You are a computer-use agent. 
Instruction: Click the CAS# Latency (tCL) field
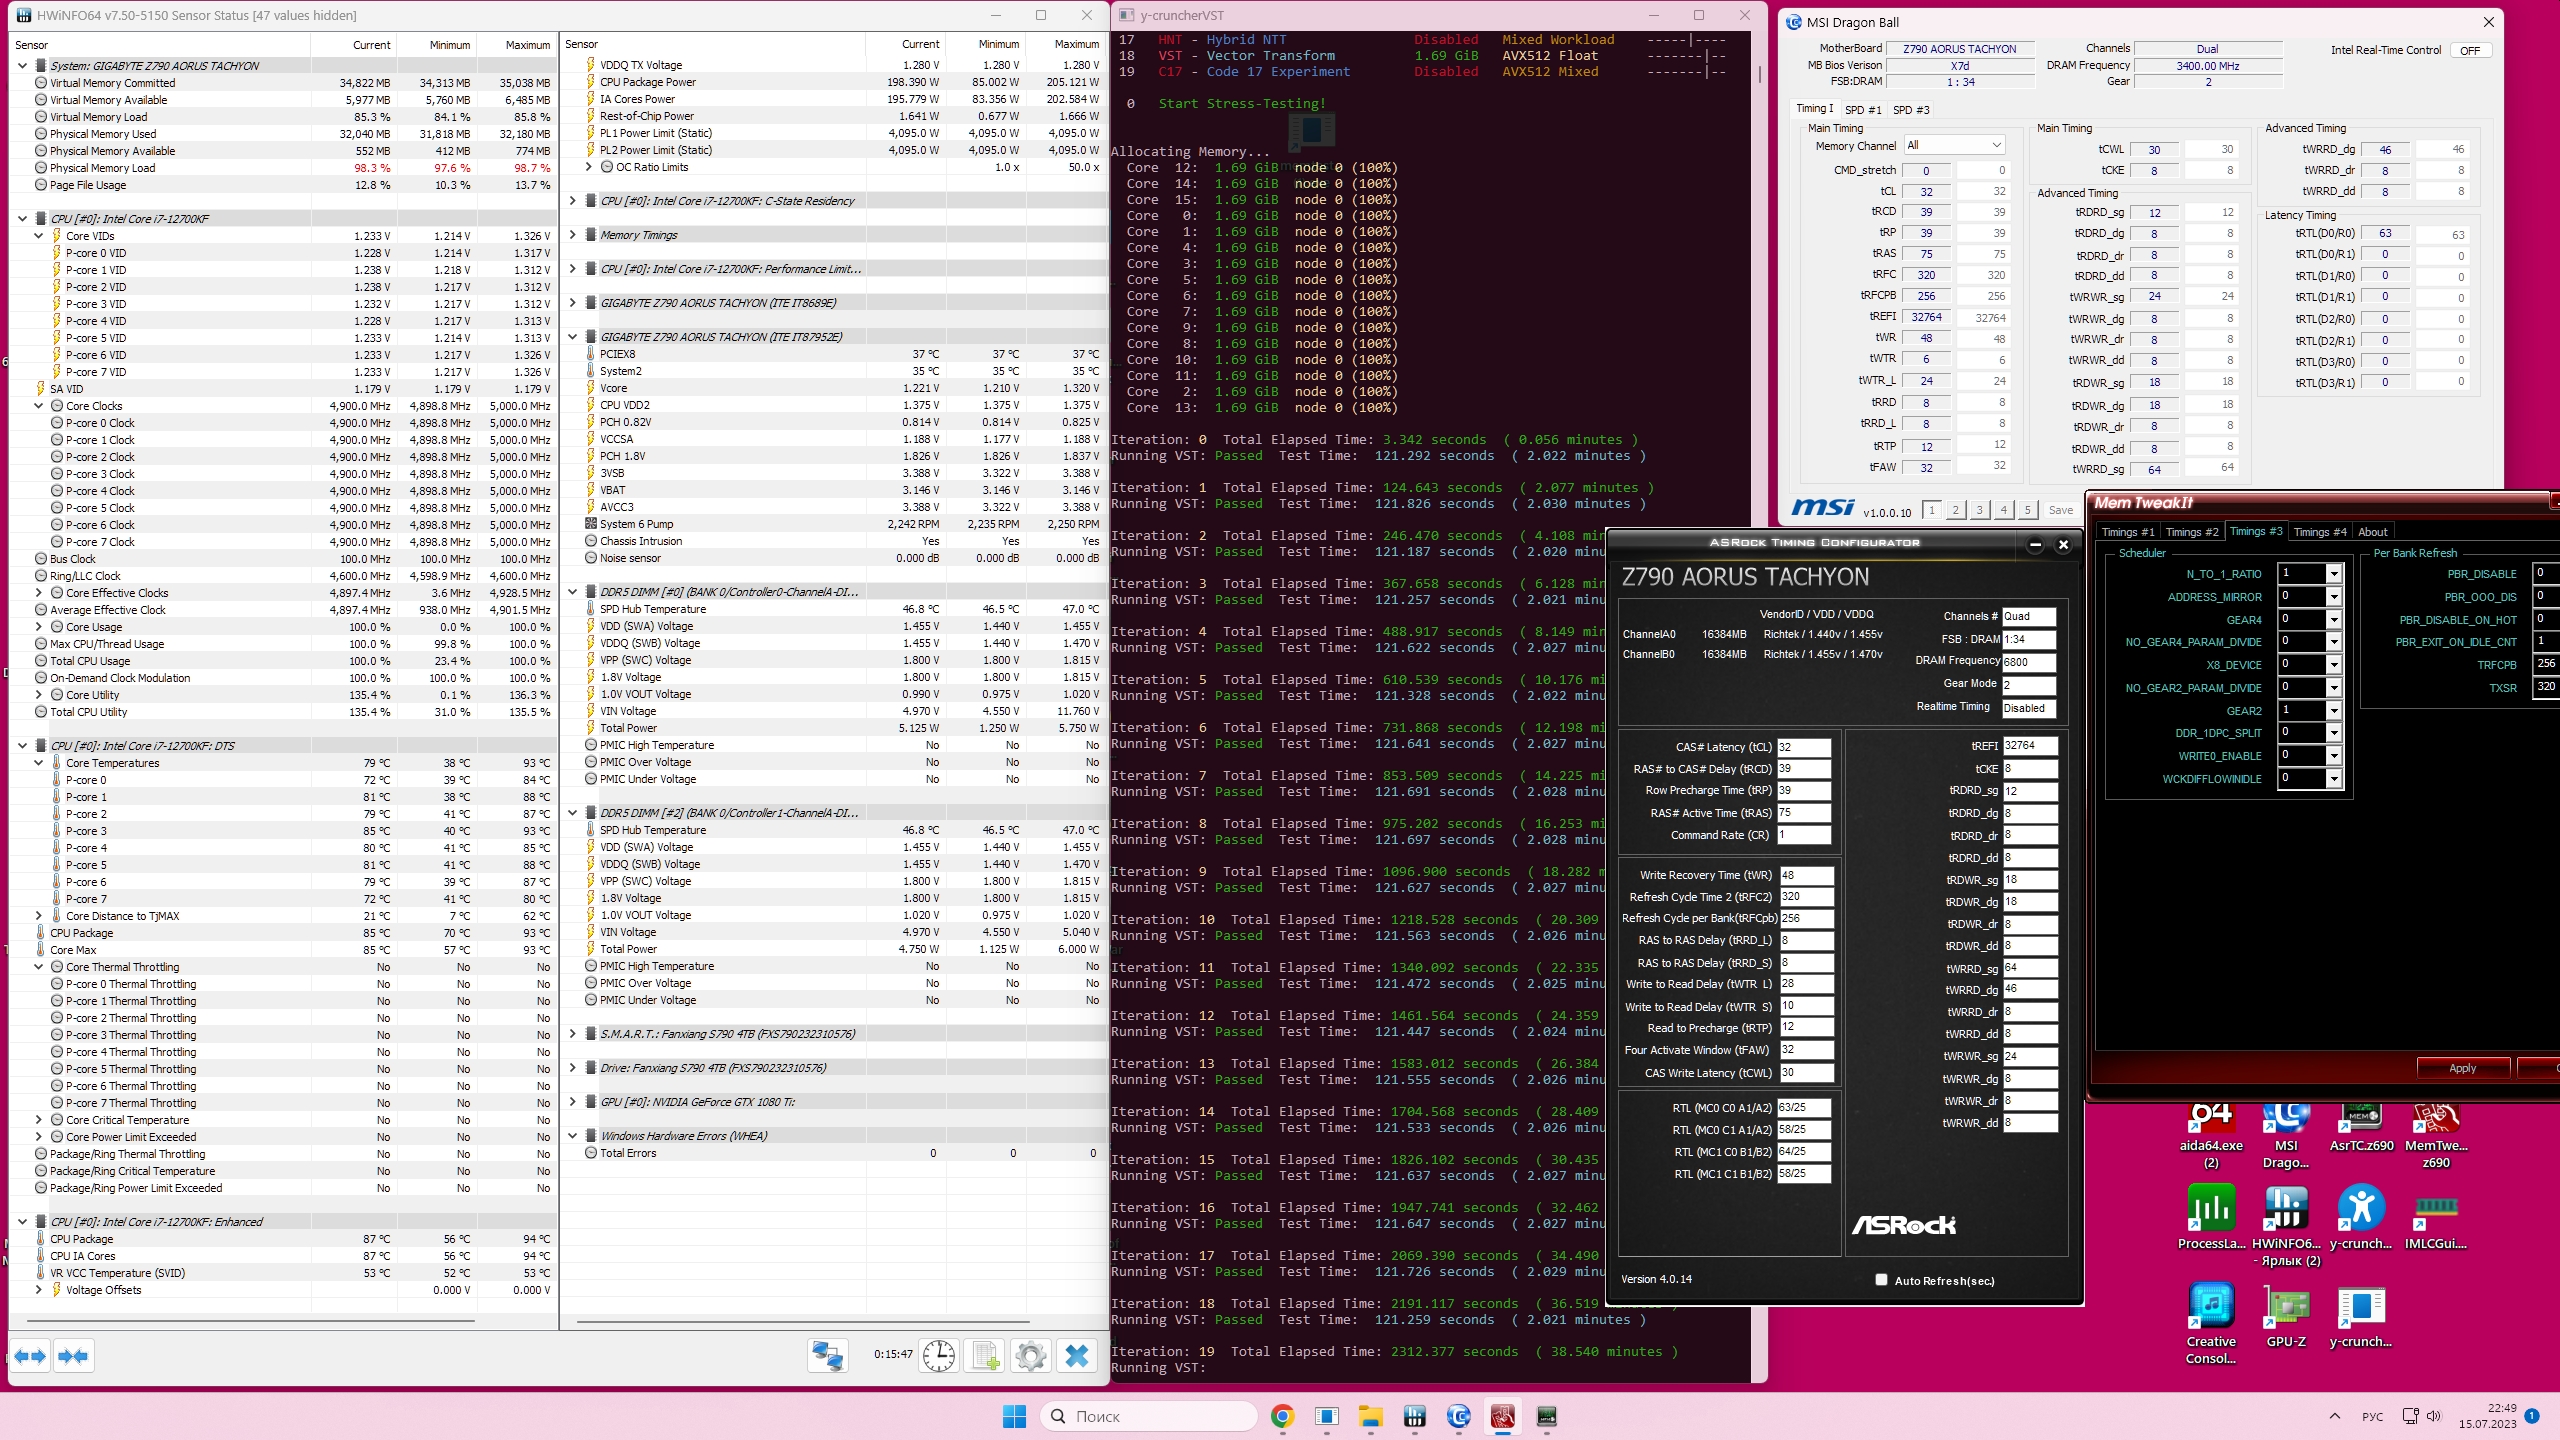[1803, 747]
